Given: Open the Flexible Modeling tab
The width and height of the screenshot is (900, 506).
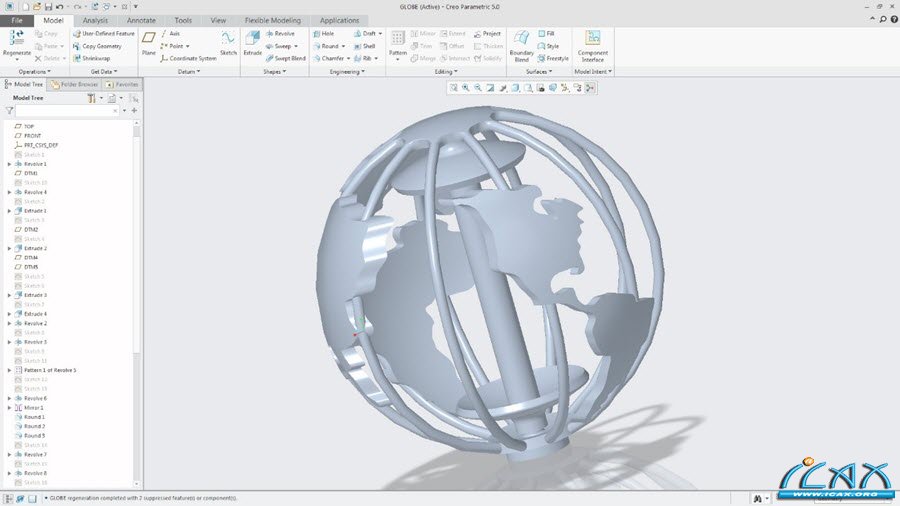Looking at the screenshot, I should tap(272, 20).
